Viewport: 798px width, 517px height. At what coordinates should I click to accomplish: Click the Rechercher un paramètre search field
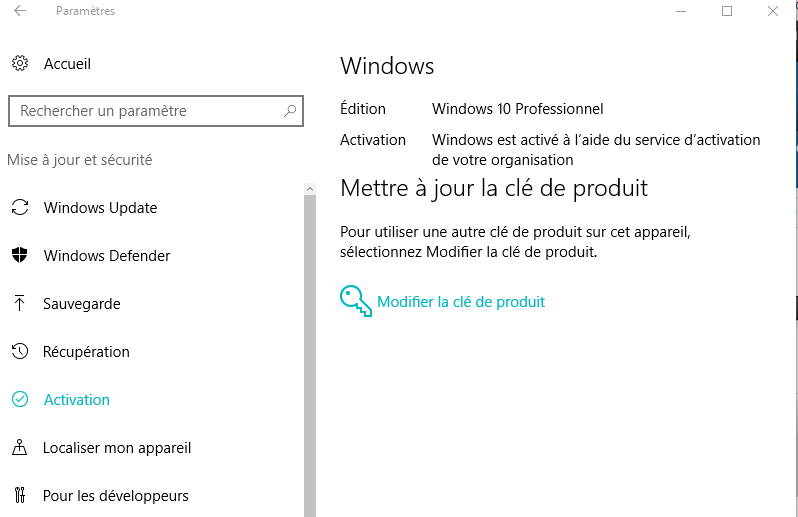tap(145, 111)
